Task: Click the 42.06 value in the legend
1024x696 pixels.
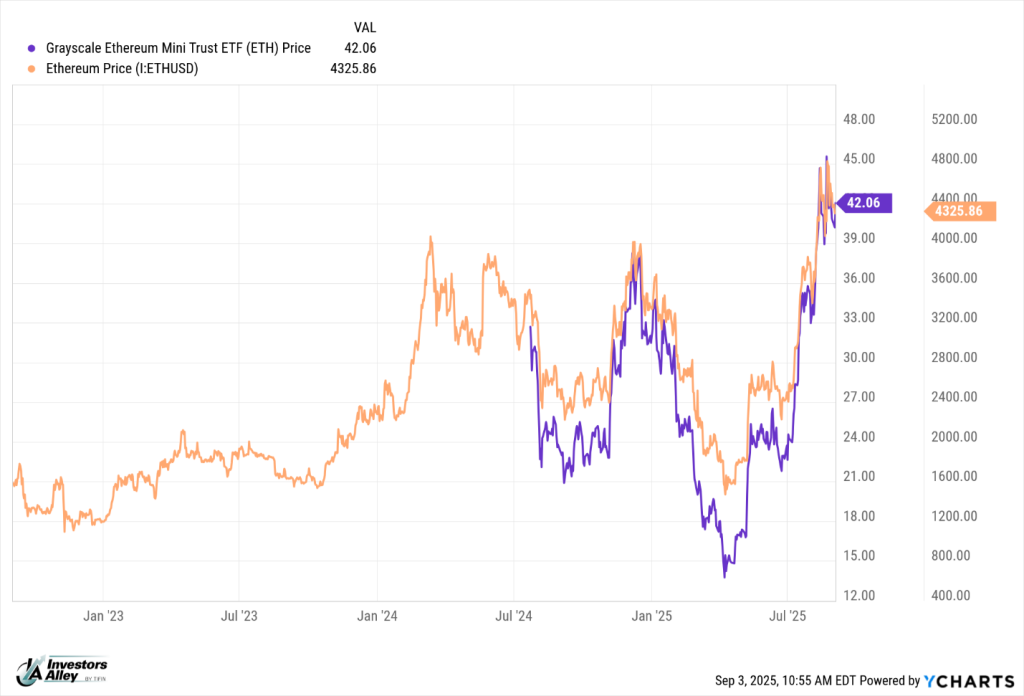Action: click(361, 48)
